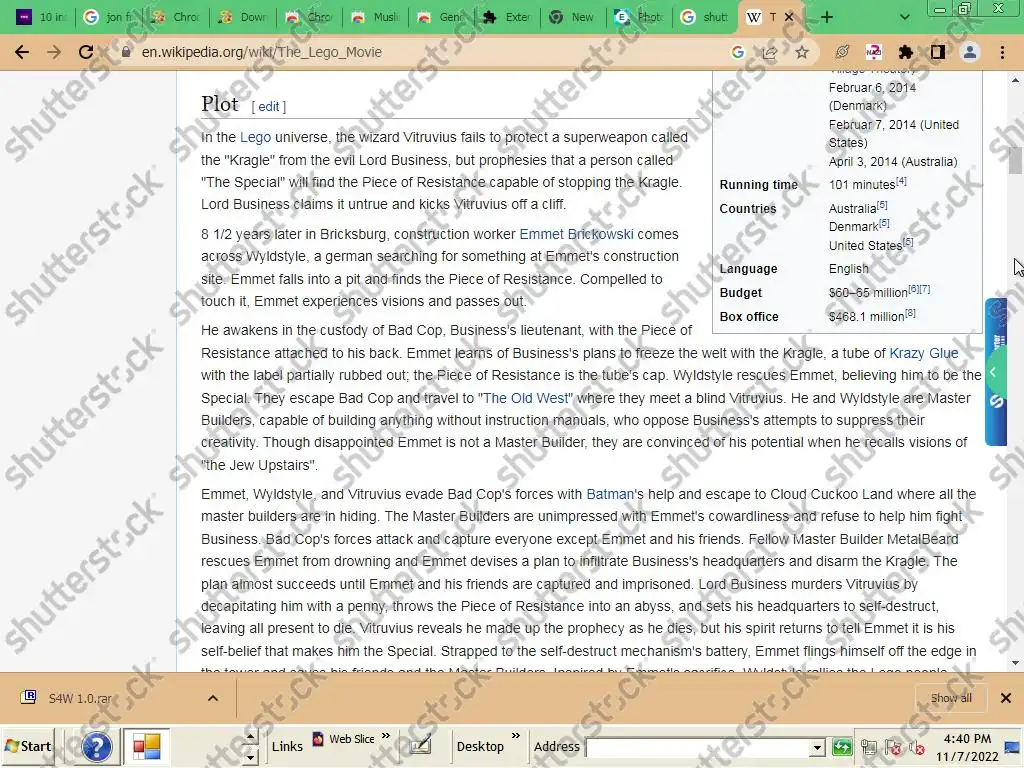1024x768 pixels.
Task: Open the Lego article link
Action: (255, 137)
